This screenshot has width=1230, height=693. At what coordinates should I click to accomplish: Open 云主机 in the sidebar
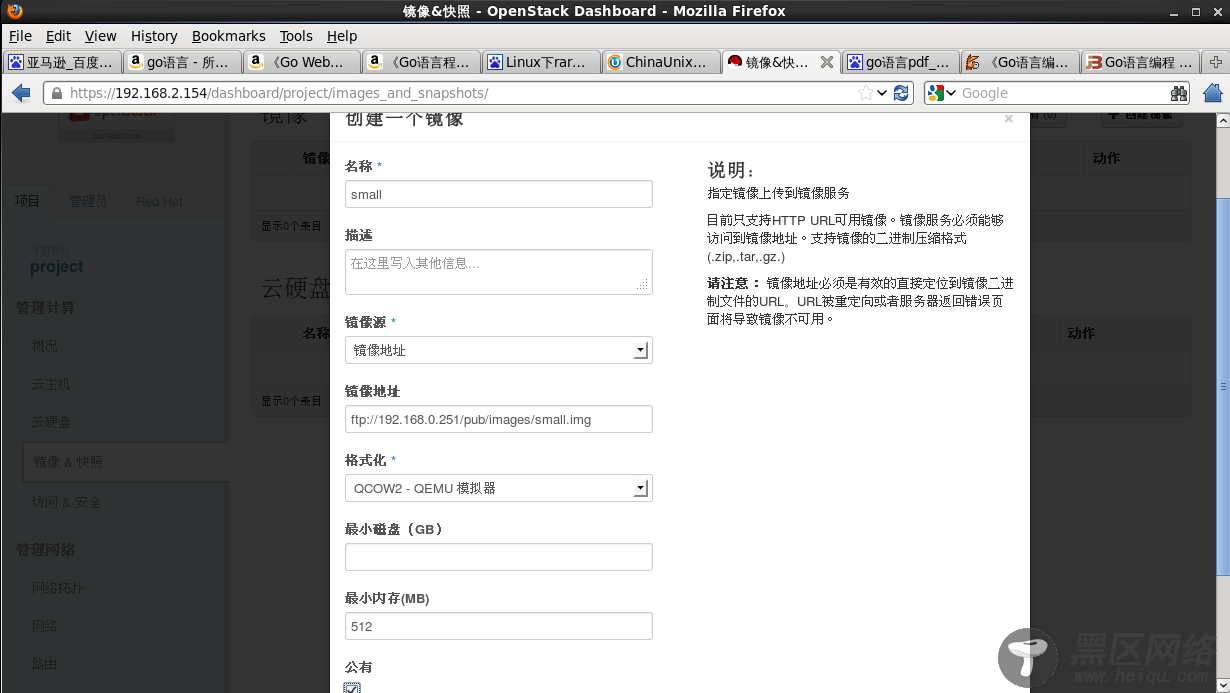51,384
